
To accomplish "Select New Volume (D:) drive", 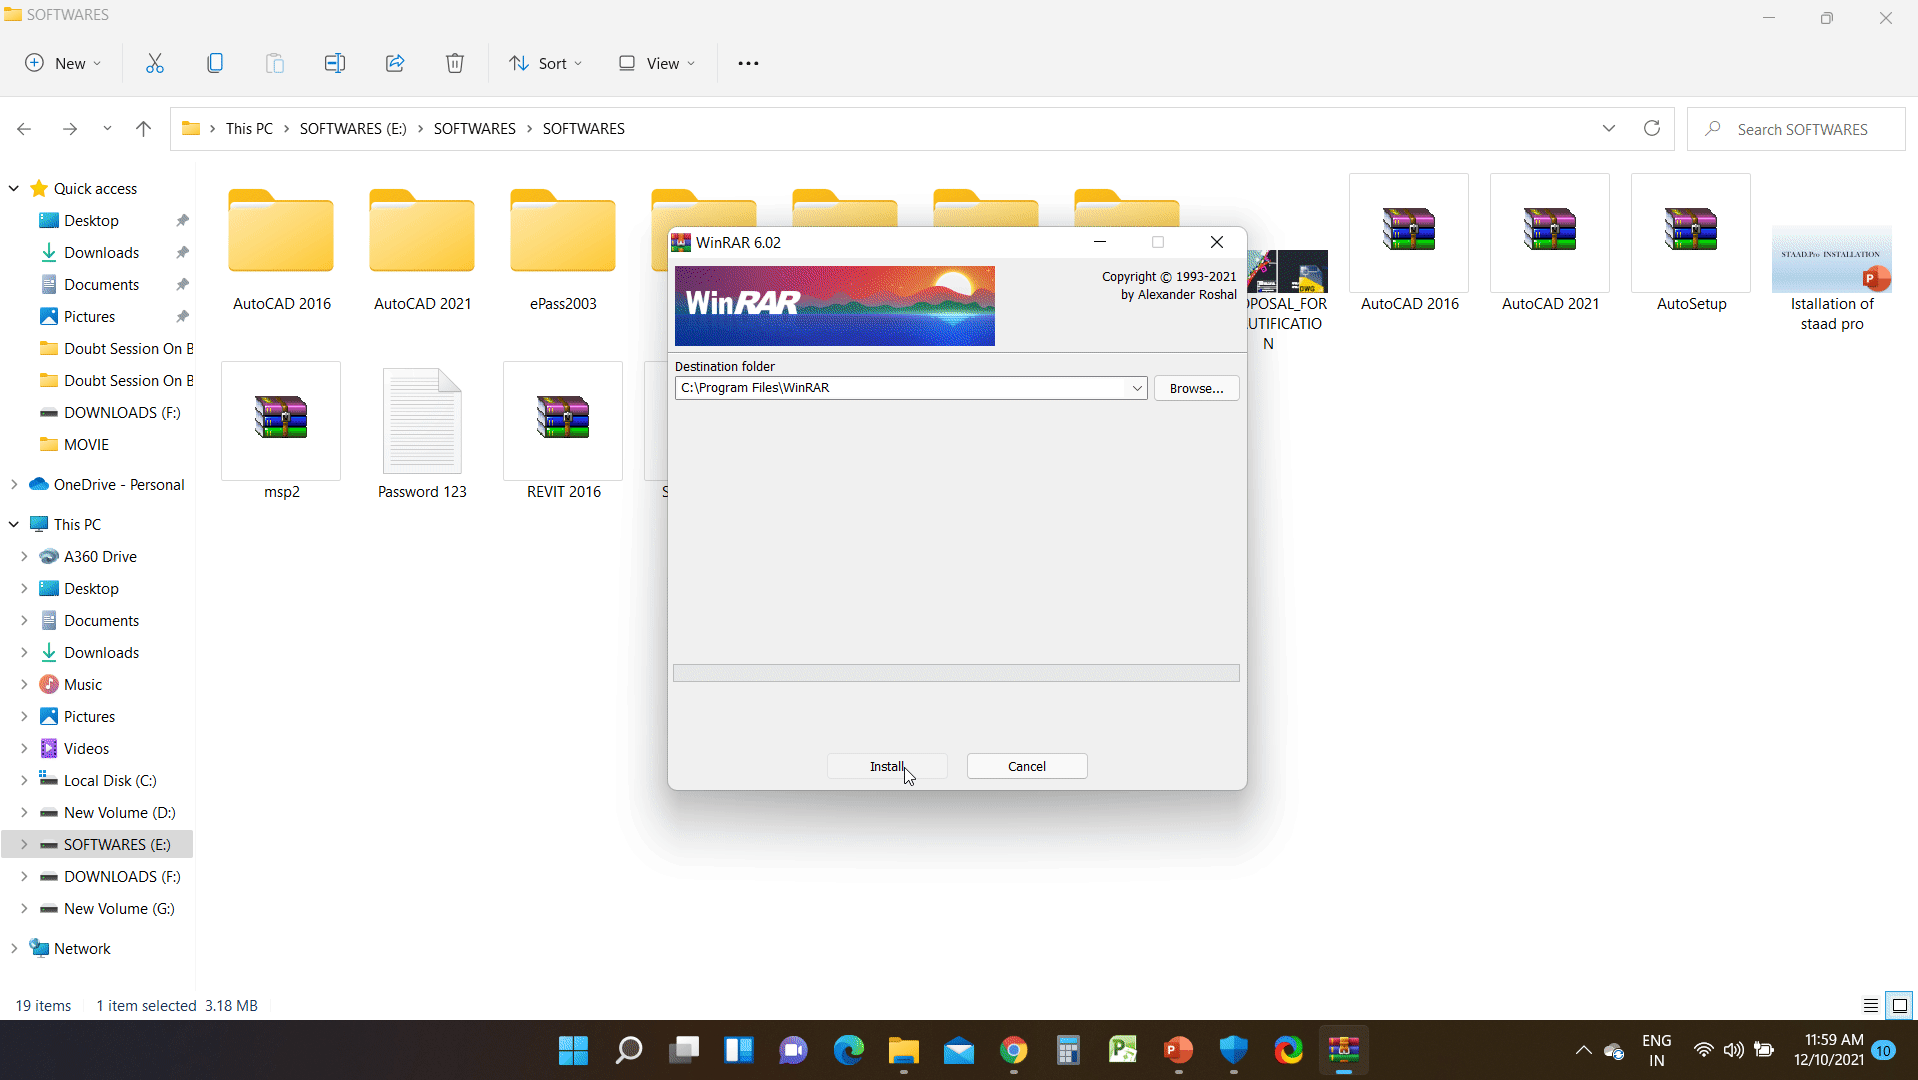I will pyautogui.click(x=119, y=812).
